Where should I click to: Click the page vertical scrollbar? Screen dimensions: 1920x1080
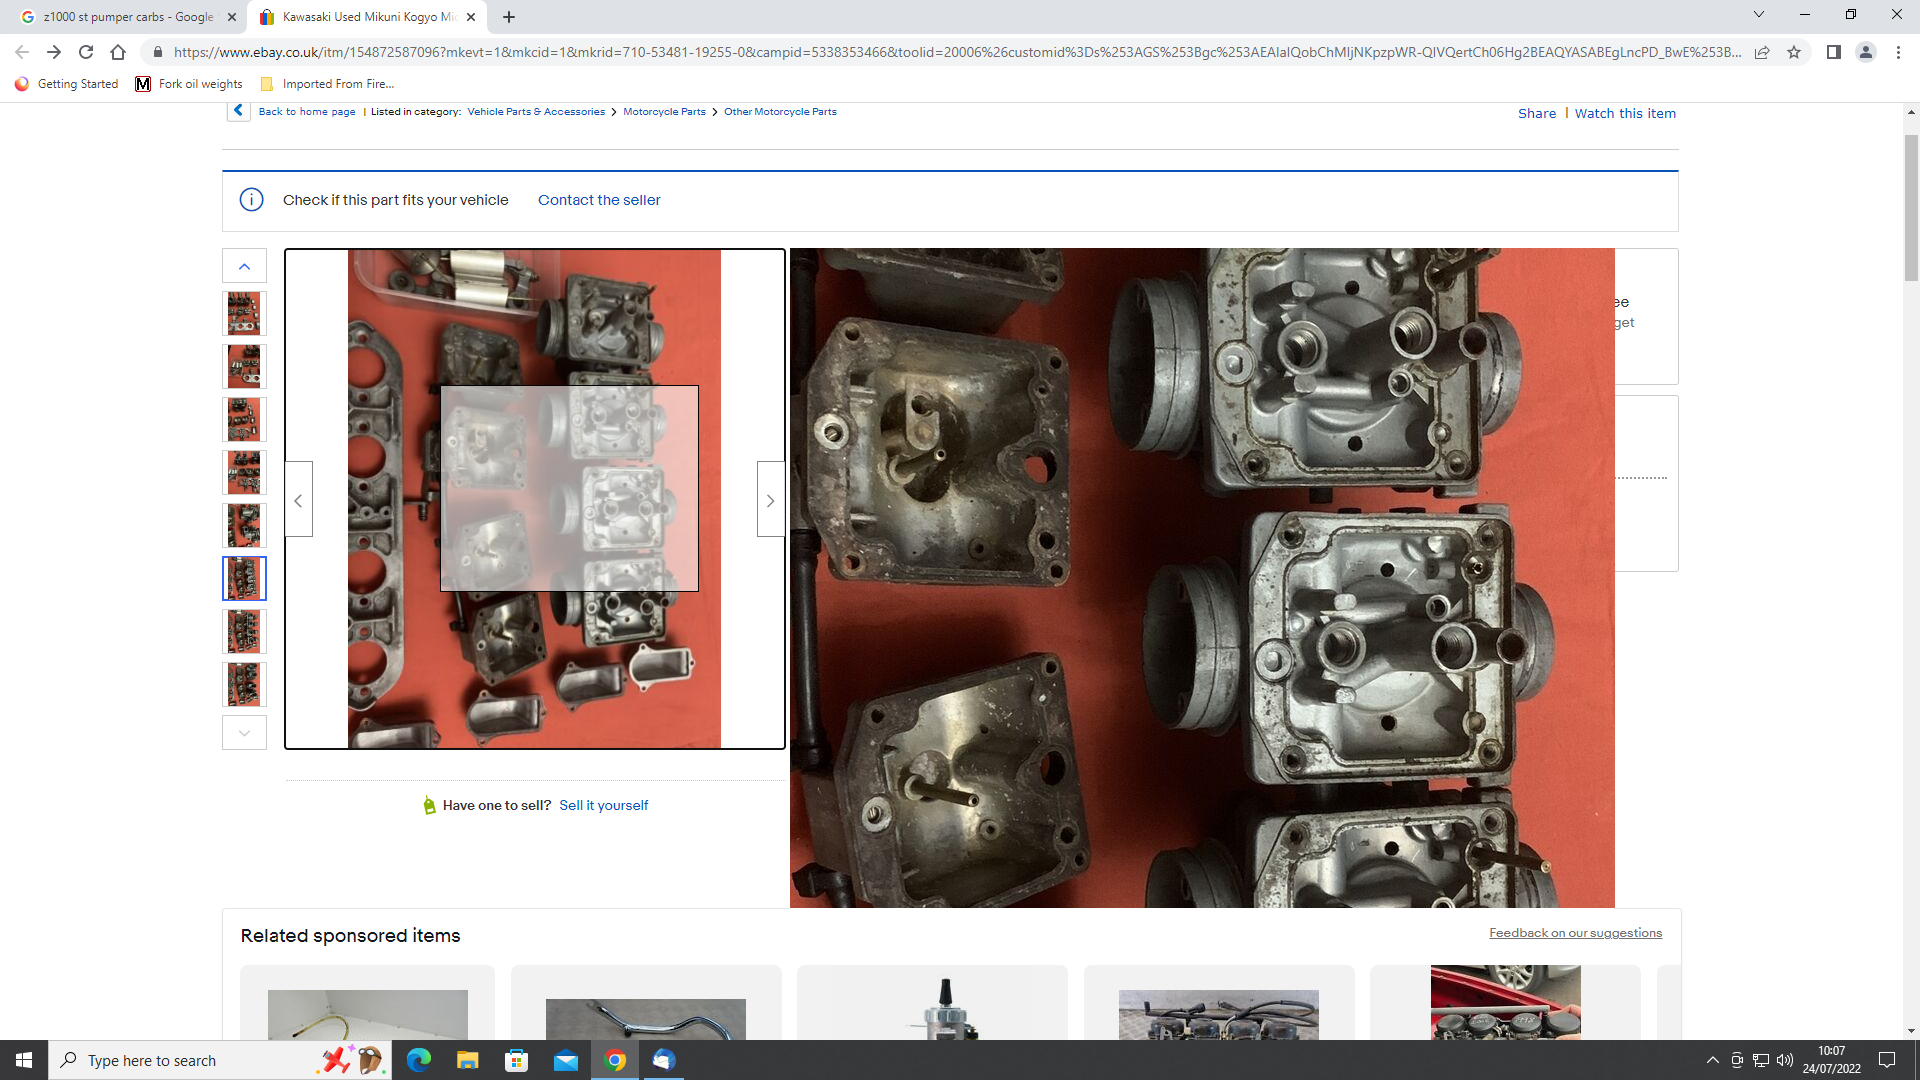click(1911, 210)
